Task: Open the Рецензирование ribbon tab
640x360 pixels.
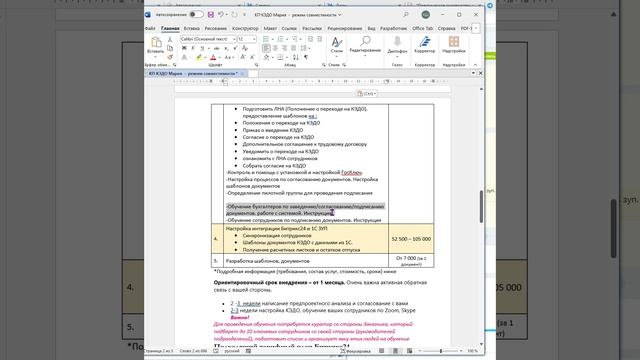Action: pyautogui.click(x=344, y=29)
